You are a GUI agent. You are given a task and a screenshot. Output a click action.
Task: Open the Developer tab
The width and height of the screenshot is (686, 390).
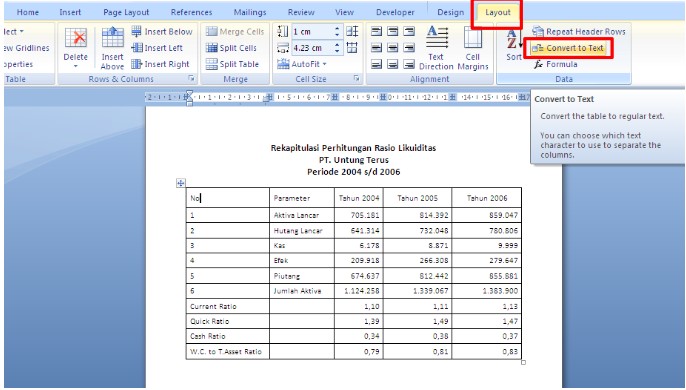tap(395, 12)
